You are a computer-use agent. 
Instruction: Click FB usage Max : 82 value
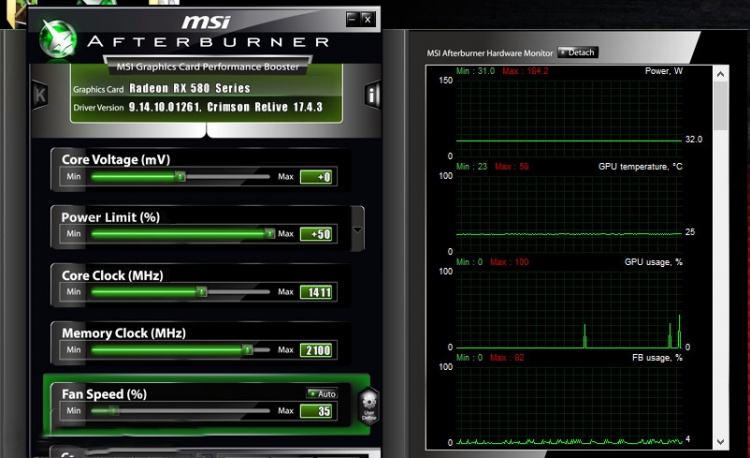click(507, 358)
